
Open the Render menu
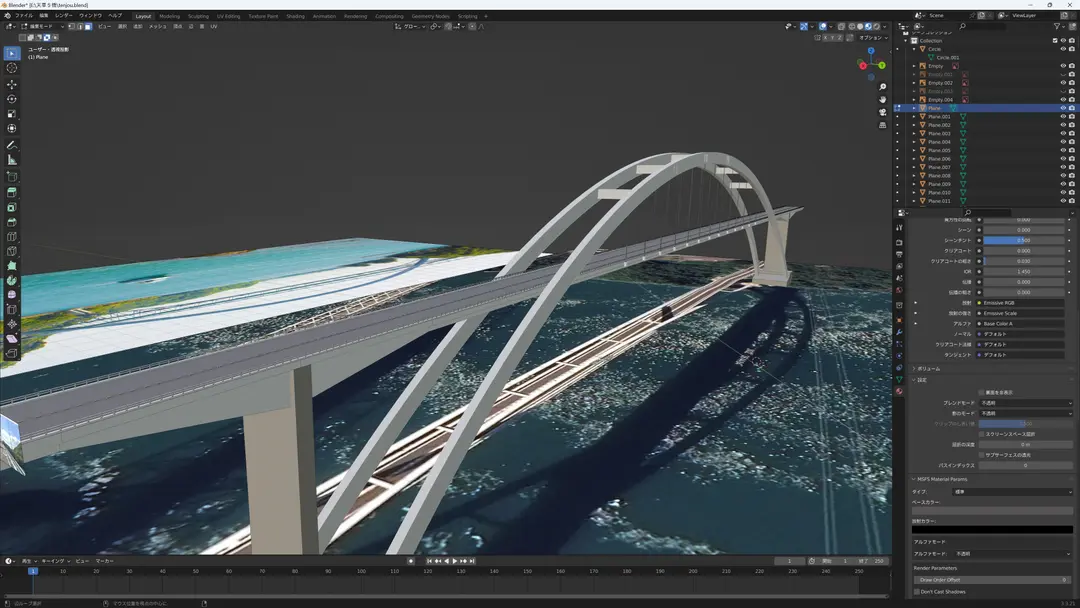(x=63, y=15)
